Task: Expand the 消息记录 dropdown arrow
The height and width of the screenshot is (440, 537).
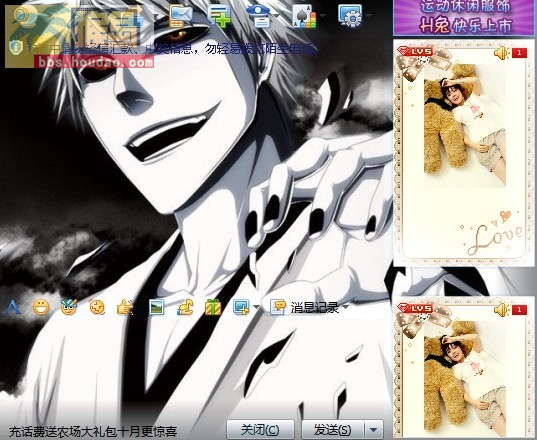Action: [345, 307]
